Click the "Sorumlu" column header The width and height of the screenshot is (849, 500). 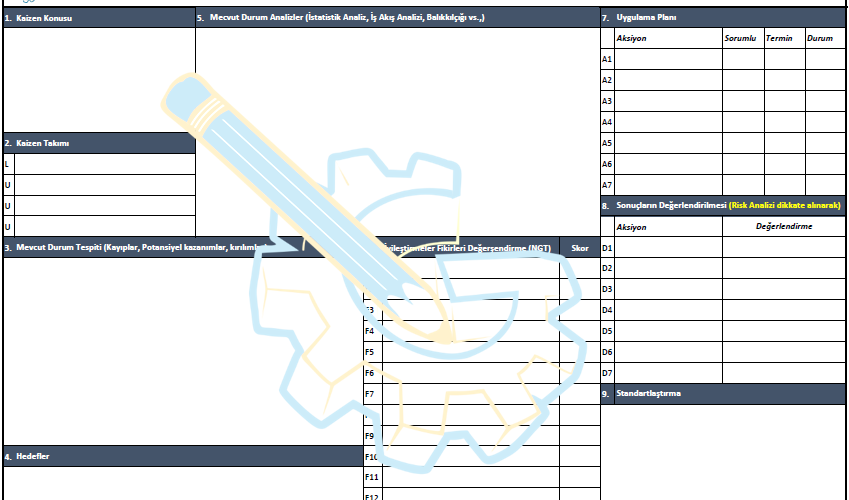tap(741, 38)
